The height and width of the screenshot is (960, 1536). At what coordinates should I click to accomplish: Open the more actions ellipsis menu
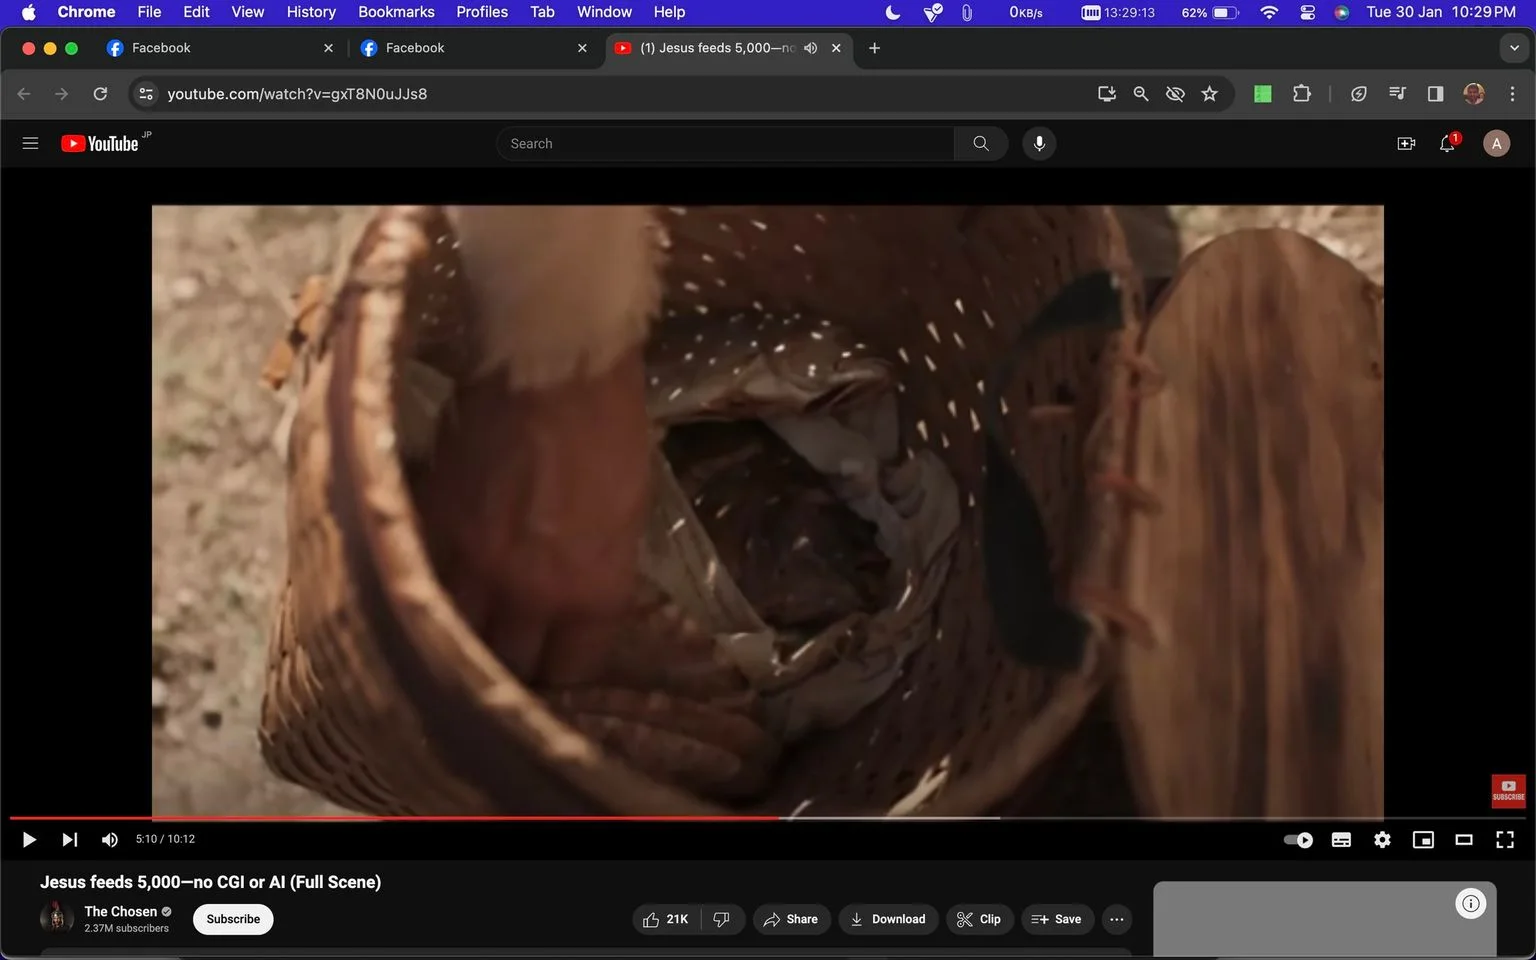click(x=1117, y=919)
